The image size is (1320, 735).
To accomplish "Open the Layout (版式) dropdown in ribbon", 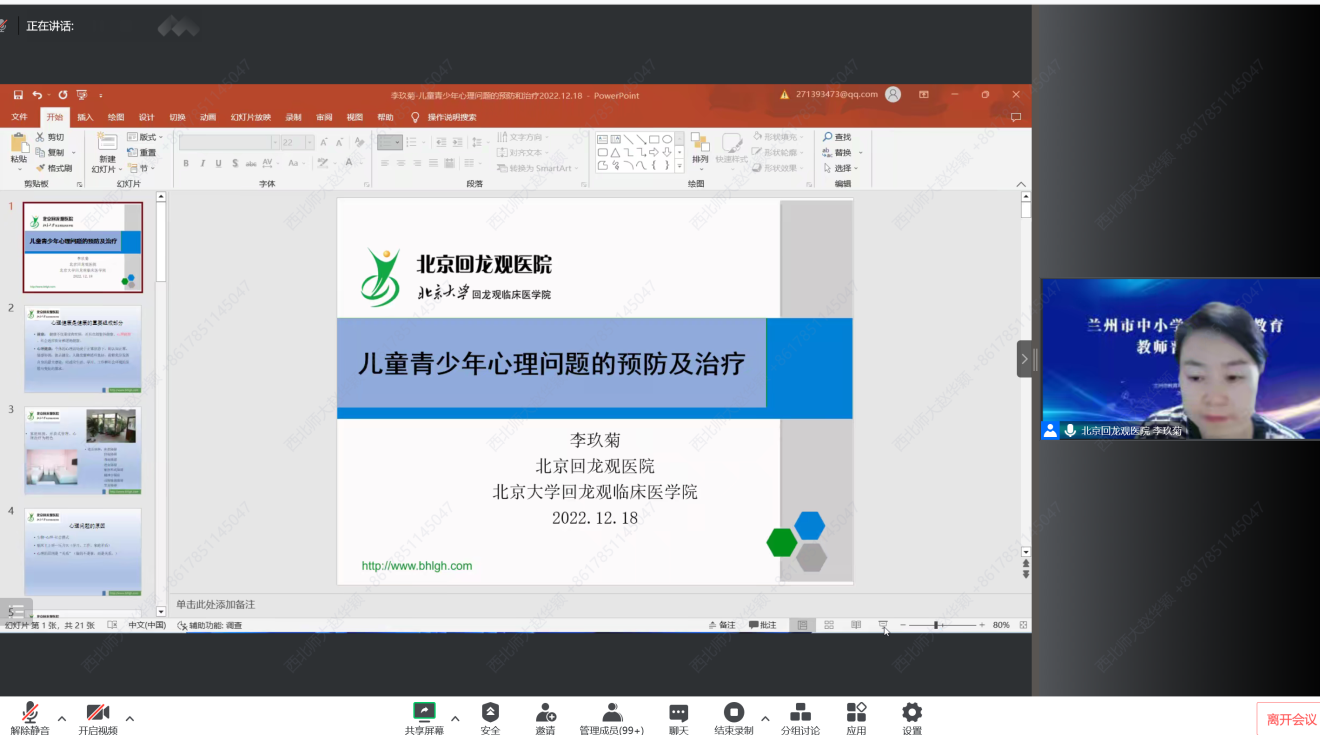I will click(x=146, y=137).
